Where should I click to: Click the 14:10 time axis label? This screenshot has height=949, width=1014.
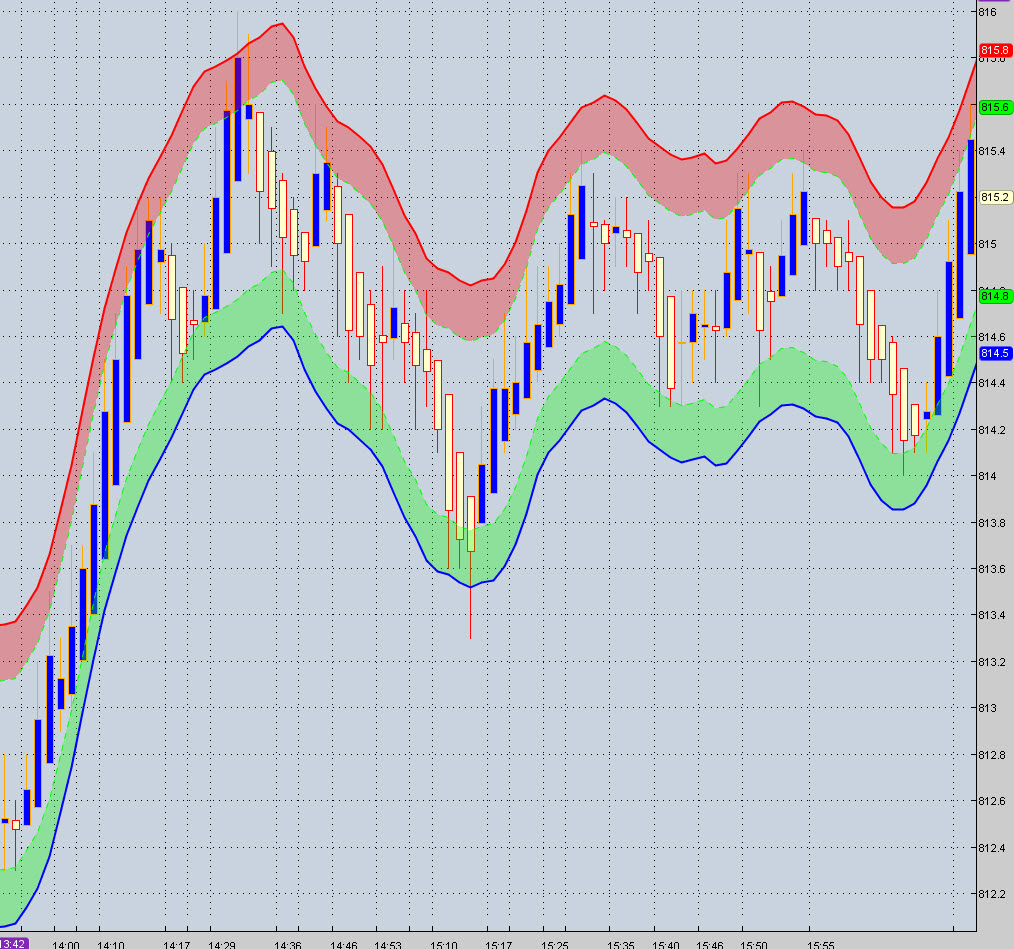point(111,945)
